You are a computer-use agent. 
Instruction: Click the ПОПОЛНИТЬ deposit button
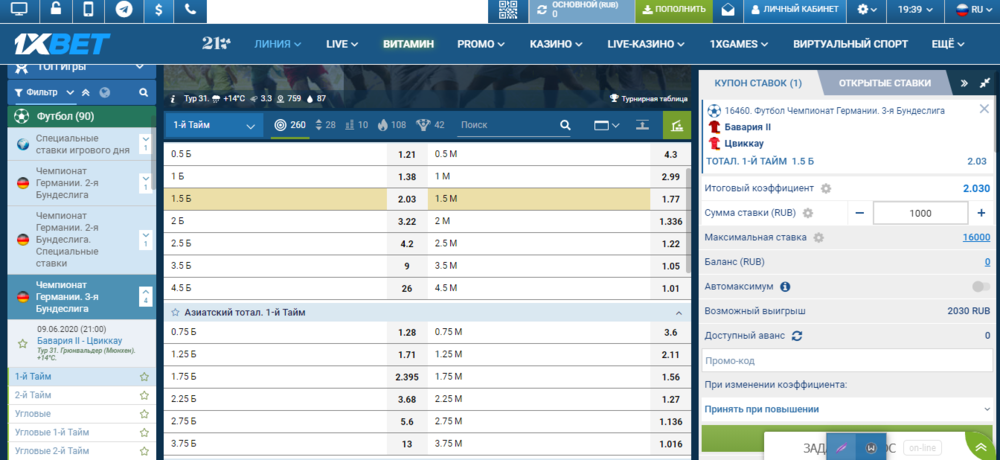(674, 10)
